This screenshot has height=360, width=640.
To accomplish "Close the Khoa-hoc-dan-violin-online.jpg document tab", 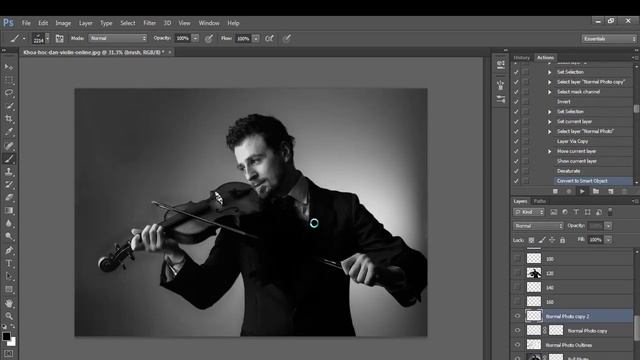I will [170, 52].
